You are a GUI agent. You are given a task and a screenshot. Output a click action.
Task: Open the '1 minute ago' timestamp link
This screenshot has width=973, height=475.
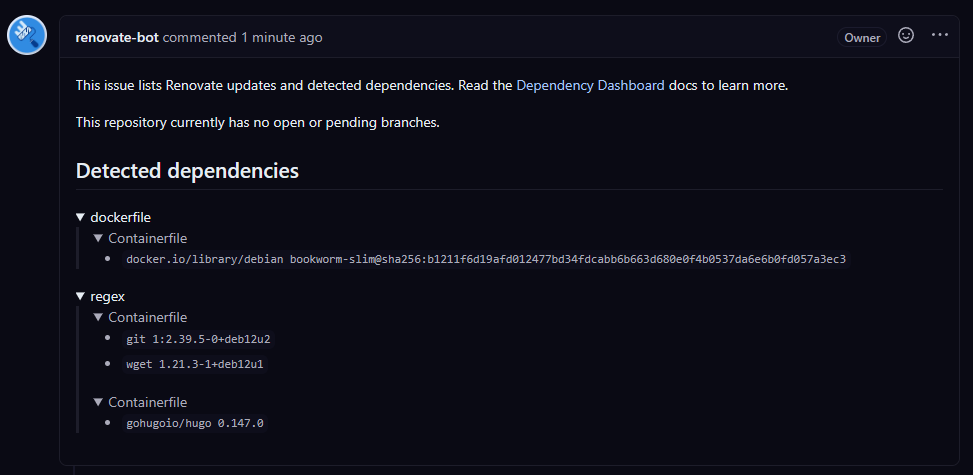pos(282,37)
